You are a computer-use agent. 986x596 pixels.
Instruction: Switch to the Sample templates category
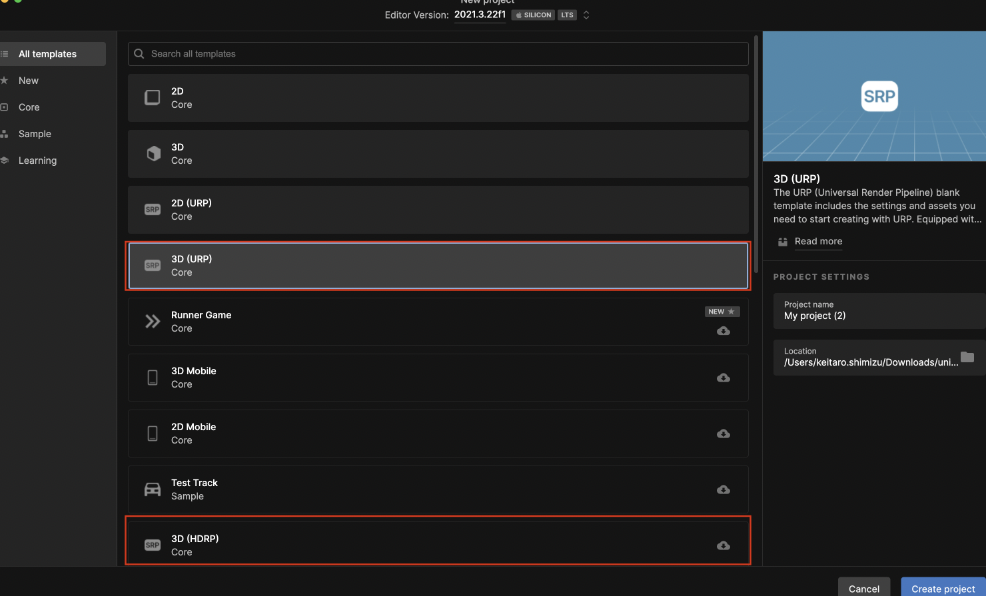click(x=34, y=133)
